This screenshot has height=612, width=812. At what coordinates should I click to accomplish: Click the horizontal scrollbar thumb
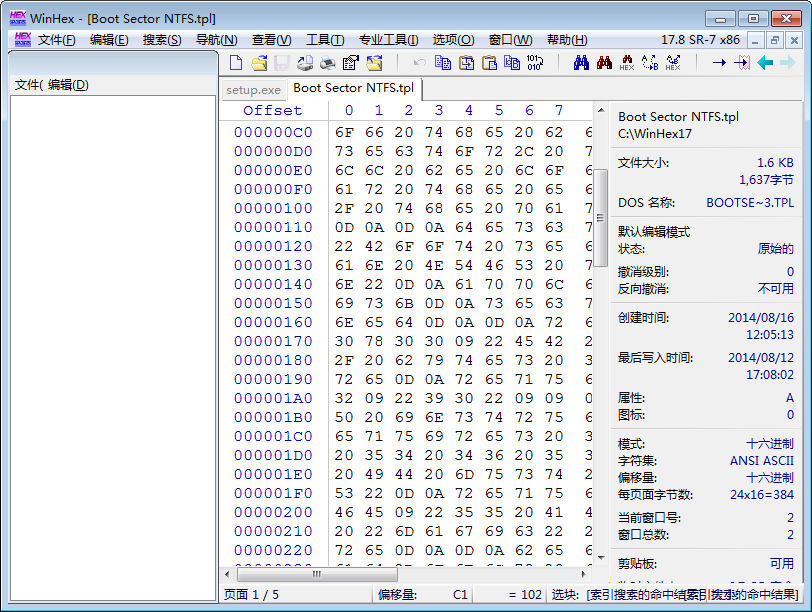pyautogui.click(x=317, y=574)
